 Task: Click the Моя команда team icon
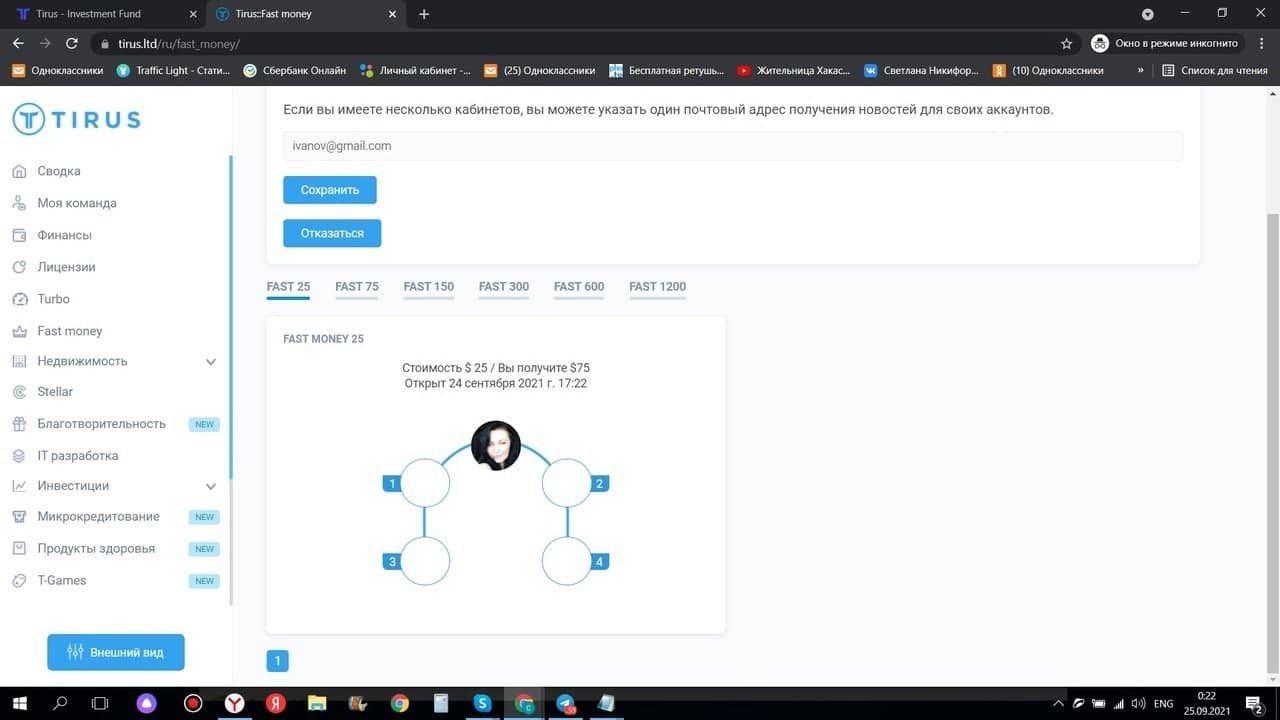pyautogui.click(x=19, y=203)
